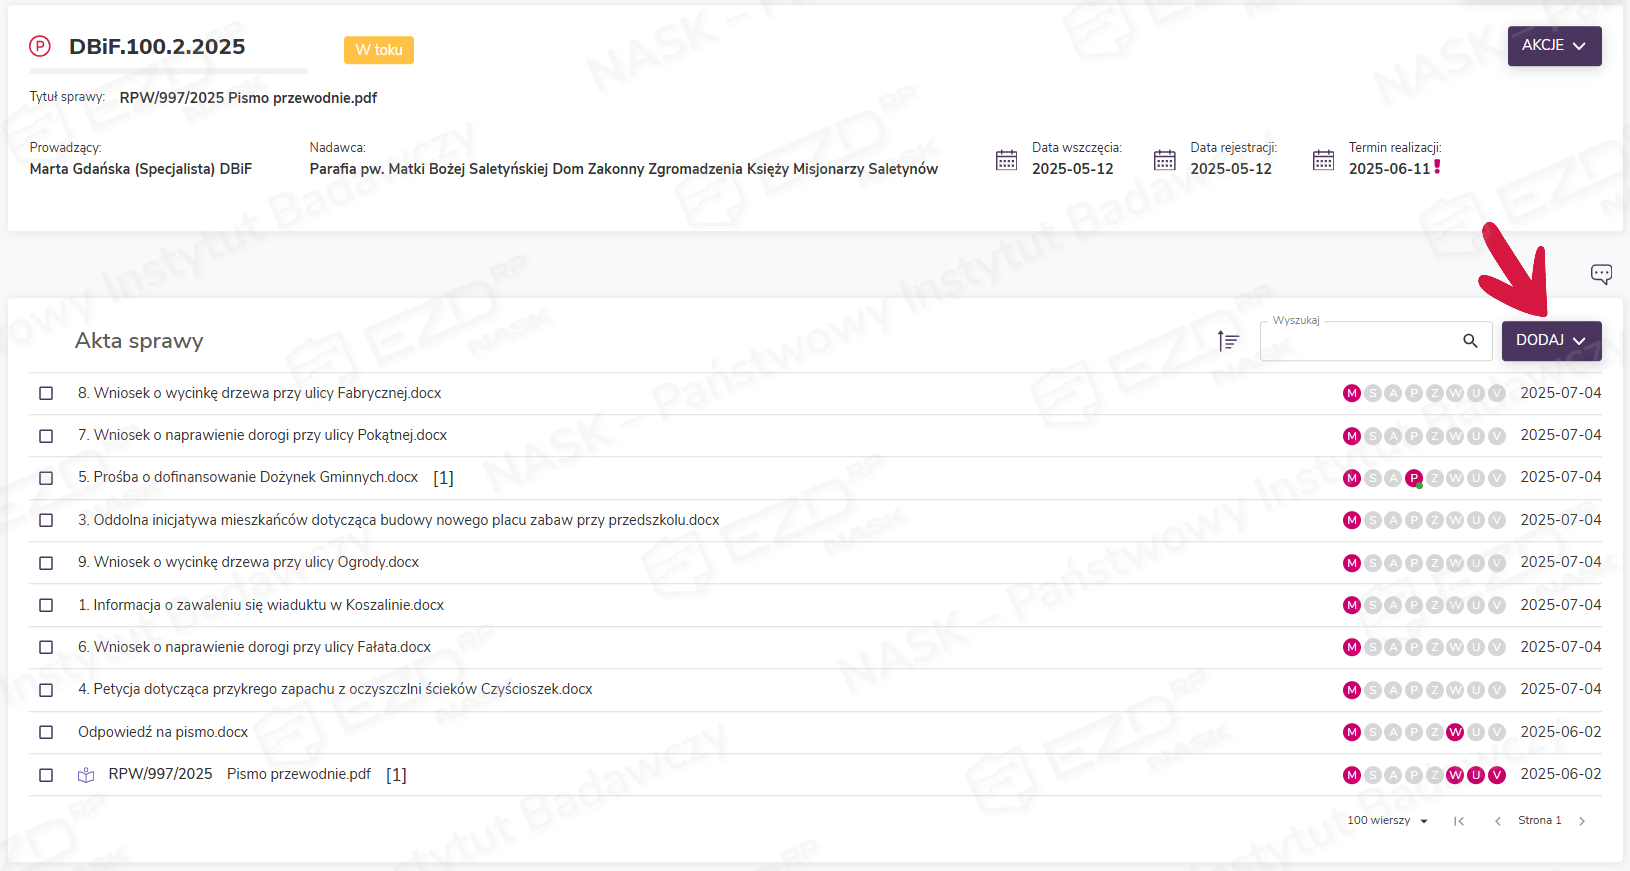Open the comments speech bubble icon
The height and width of the screenshot is (871, 1630).
tap(1600, 274)
